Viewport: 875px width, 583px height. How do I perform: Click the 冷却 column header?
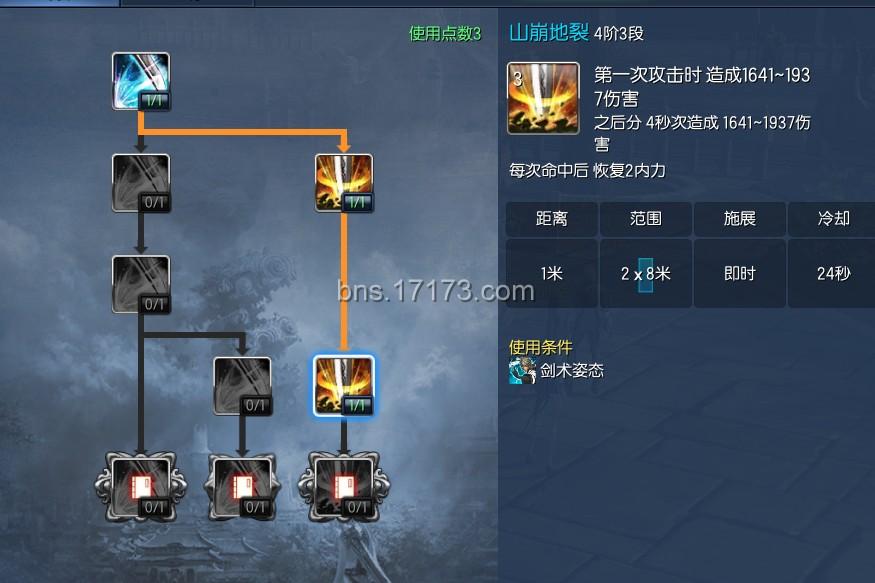[832, 219]
